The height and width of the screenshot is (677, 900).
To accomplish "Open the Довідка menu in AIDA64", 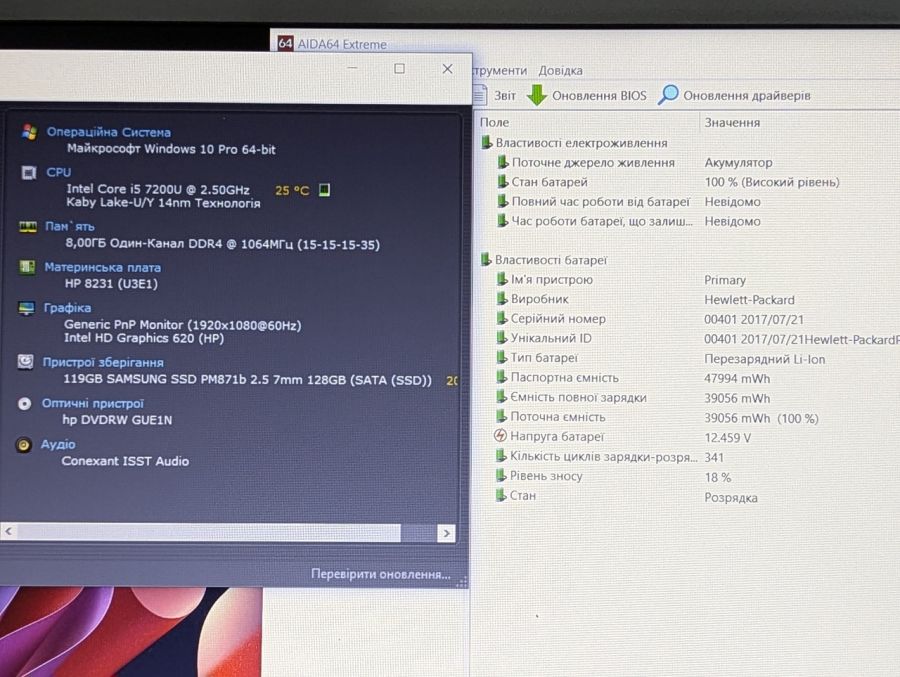I will [x=560, y=71].
